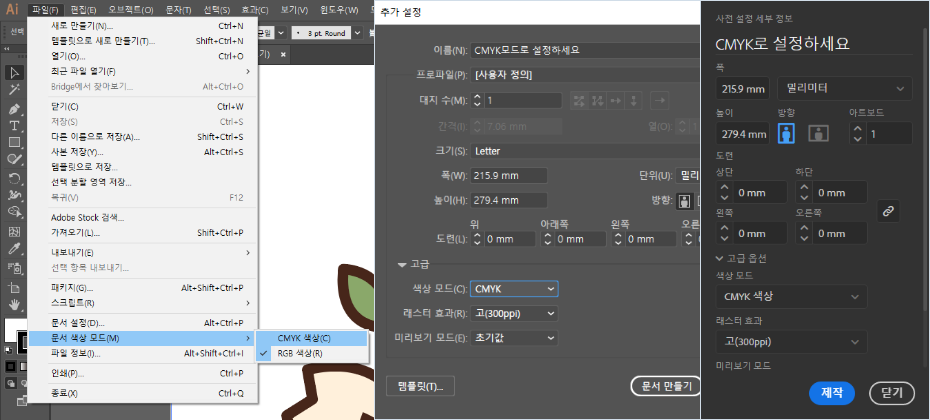This screenshot has width=930, height=420.
Task: Choose 문서 설정(D)... menu item
Action: pos(143,323)
